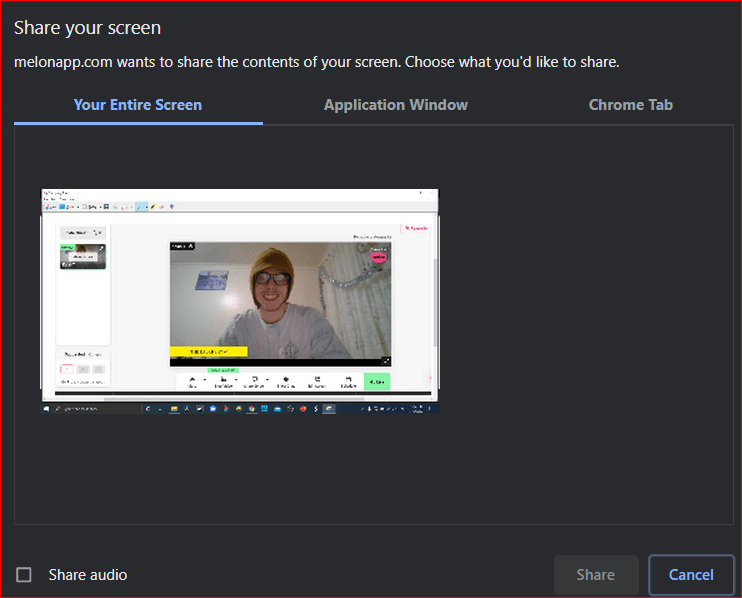Open the Application Window tab

(x=395, y=105)
